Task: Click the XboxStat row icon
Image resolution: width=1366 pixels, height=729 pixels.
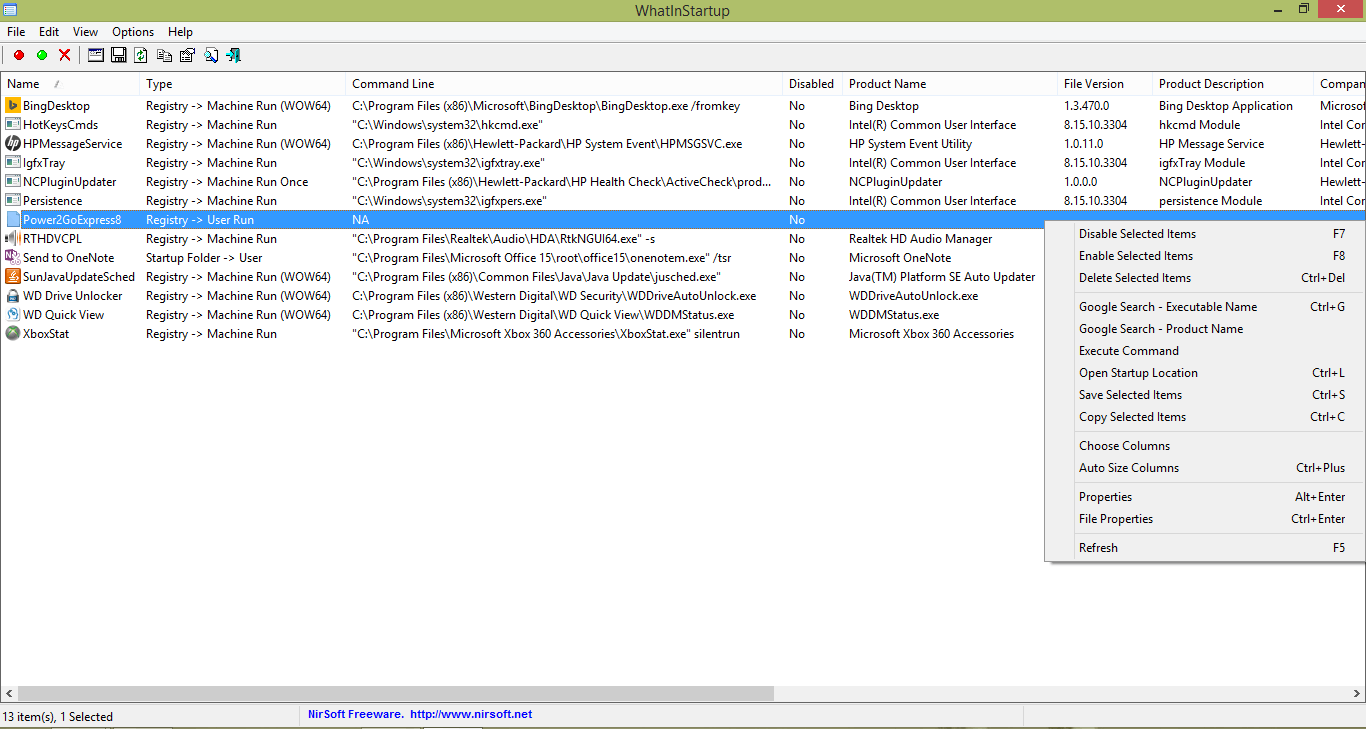Action: [x=13, y=334]
